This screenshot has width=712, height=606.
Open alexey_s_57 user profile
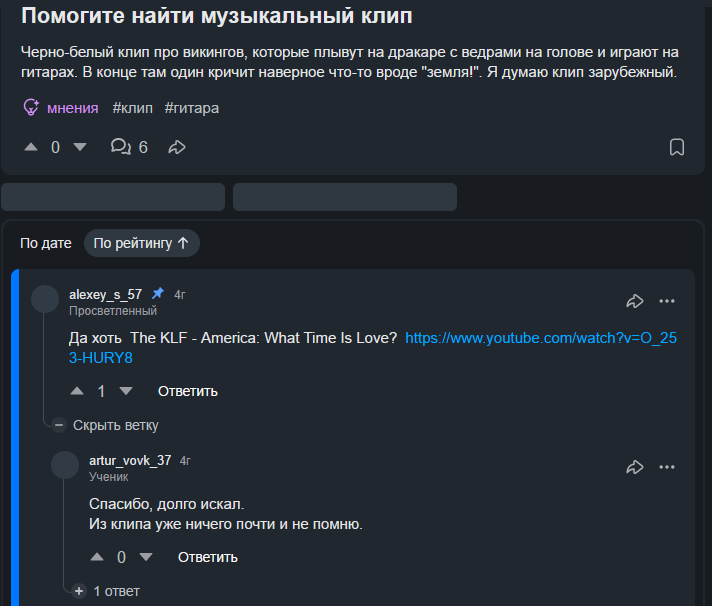(x=105, y=295)
